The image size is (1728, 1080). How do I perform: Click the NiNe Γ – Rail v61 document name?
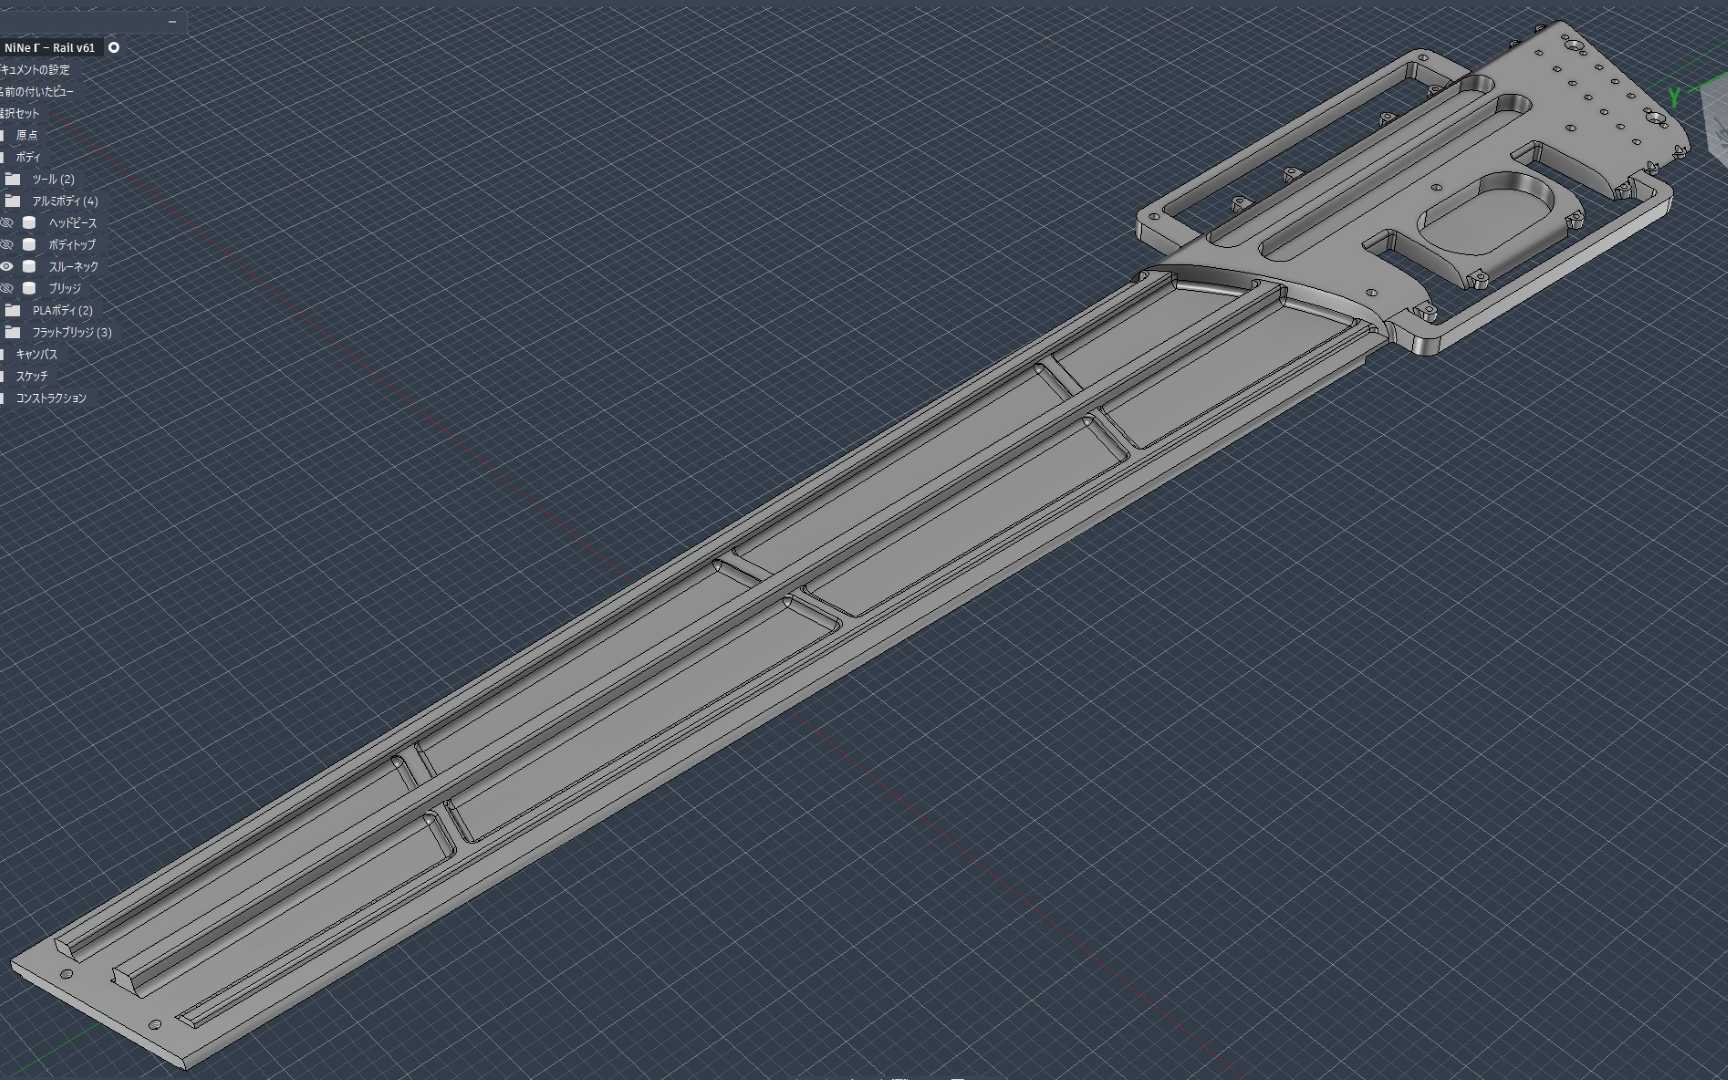click(x=50, y=48)
